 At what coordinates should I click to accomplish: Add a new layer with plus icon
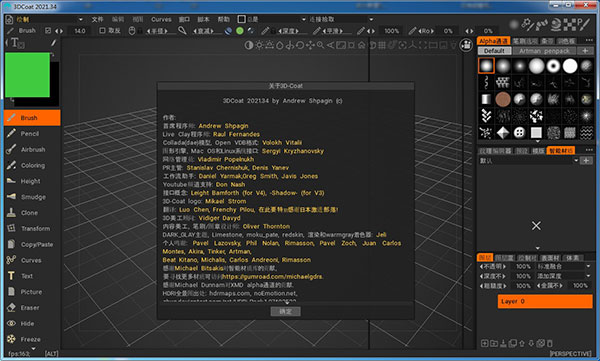(484, 343)
